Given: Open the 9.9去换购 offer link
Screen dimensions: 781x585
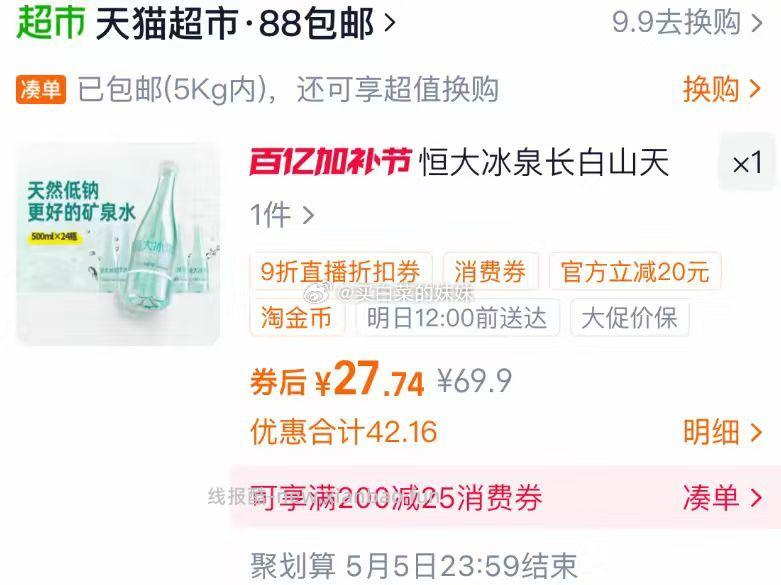Looking at the screenshot, I should coord(687,22).
